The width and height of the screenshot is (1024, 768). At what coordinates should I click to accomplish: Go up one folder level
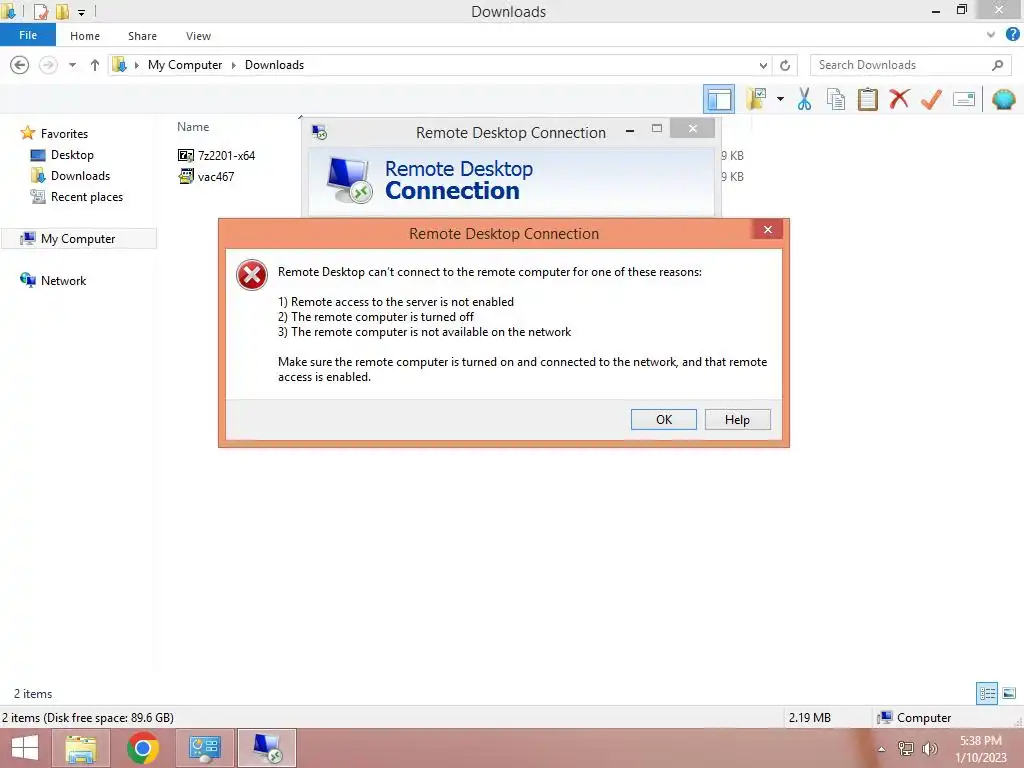[x=95, y=65]
